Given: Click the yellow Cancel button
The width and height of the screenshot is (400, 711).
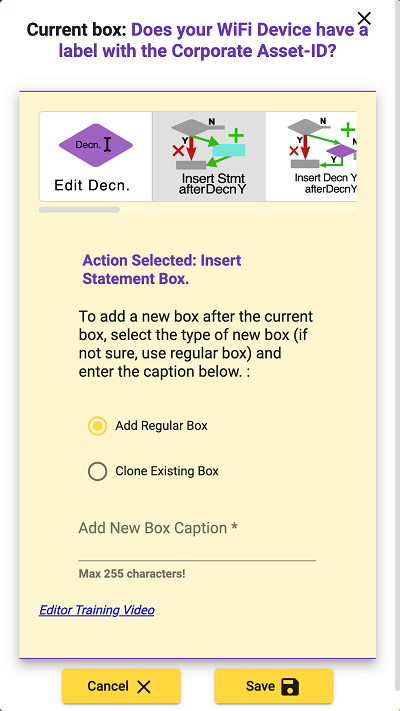Looking at the screenshot, I should click(x=121, y=686).
